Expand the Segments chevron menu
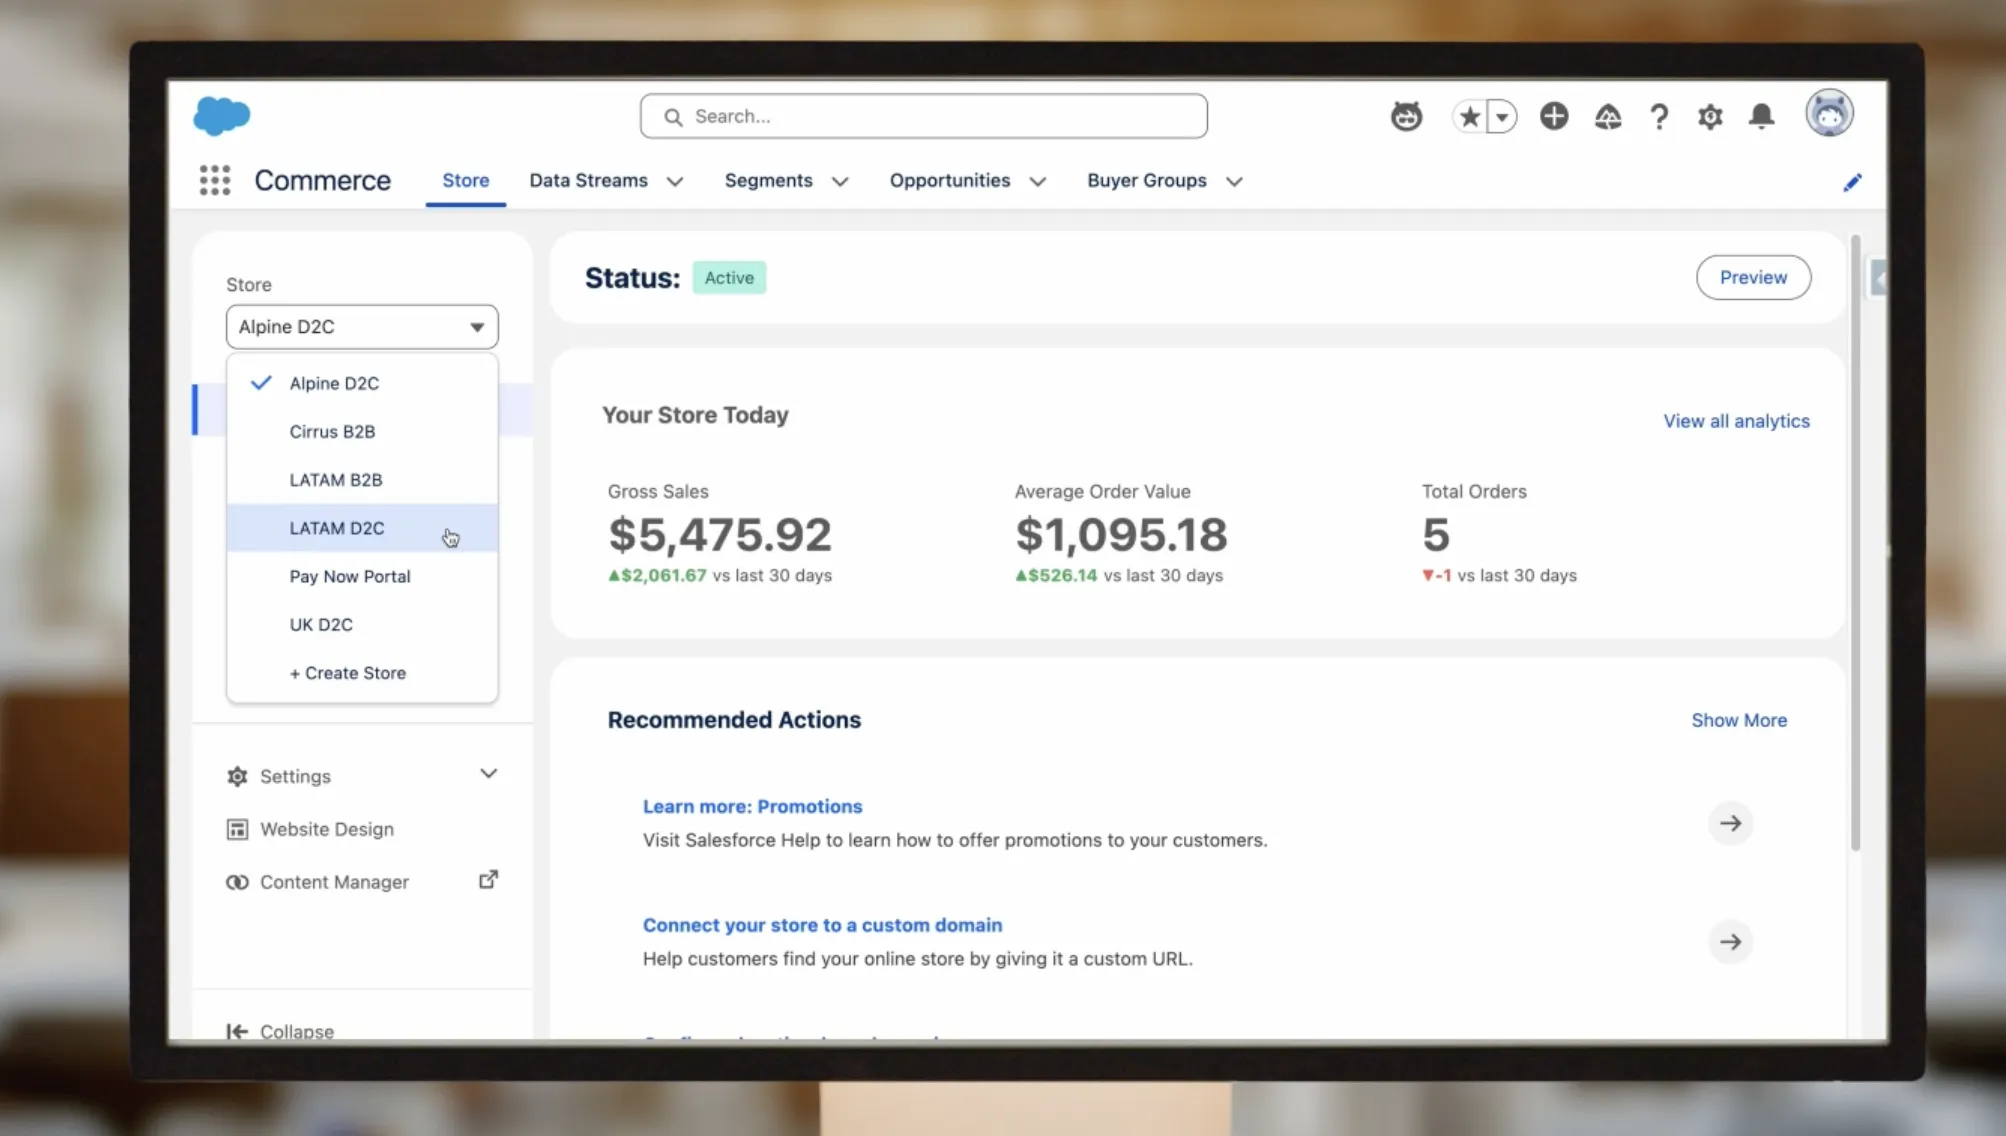2006x1136 pixels. (x=840, y=182)
